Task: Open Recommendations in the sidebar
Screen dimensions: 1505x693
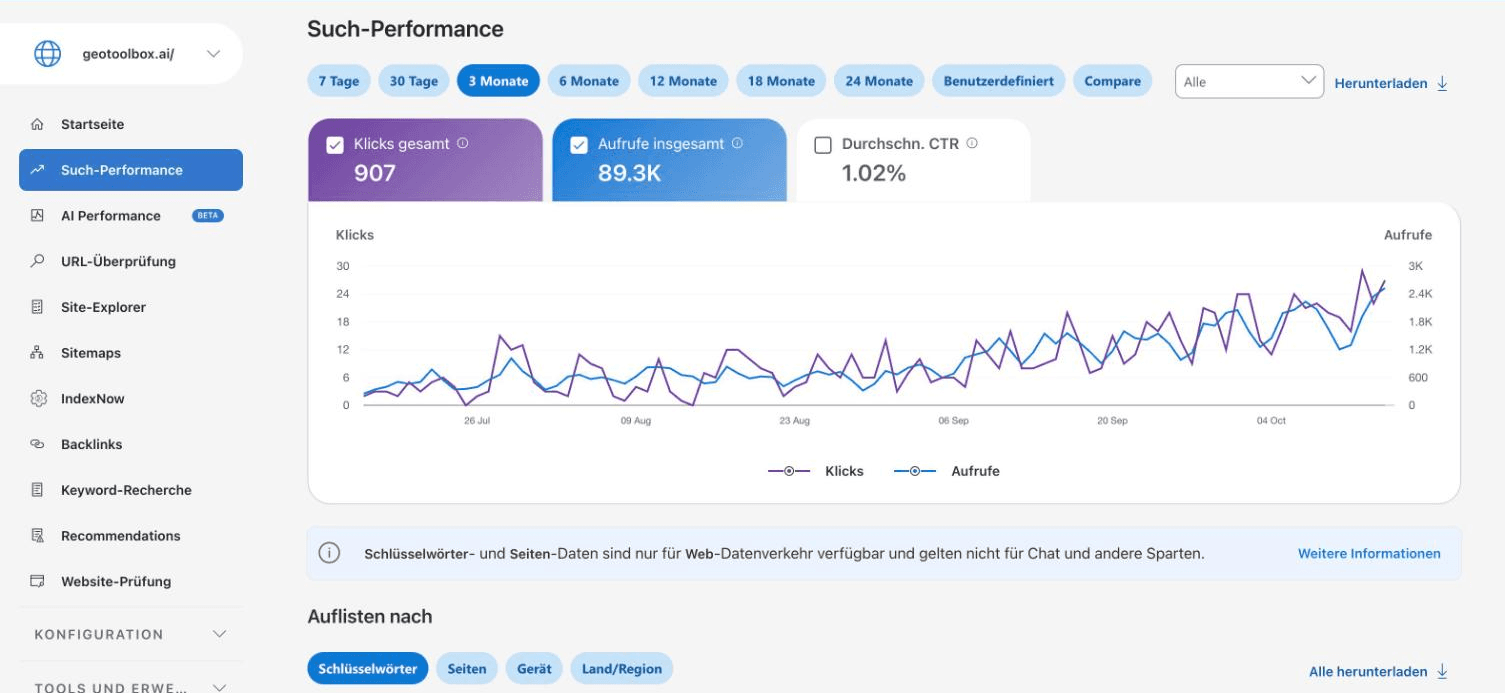Action: pos(131,536)
